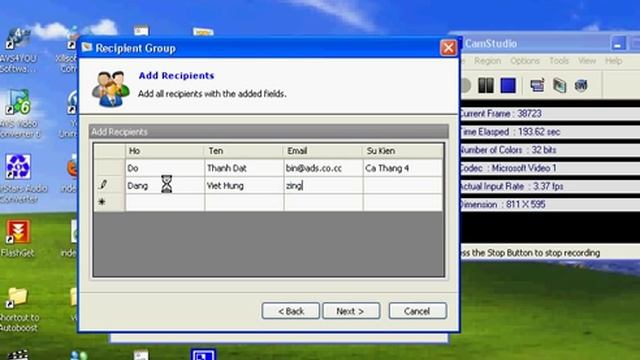
Task: Click the Time Elapsed readout in CamStudio
Action: [x=510, y=132]
